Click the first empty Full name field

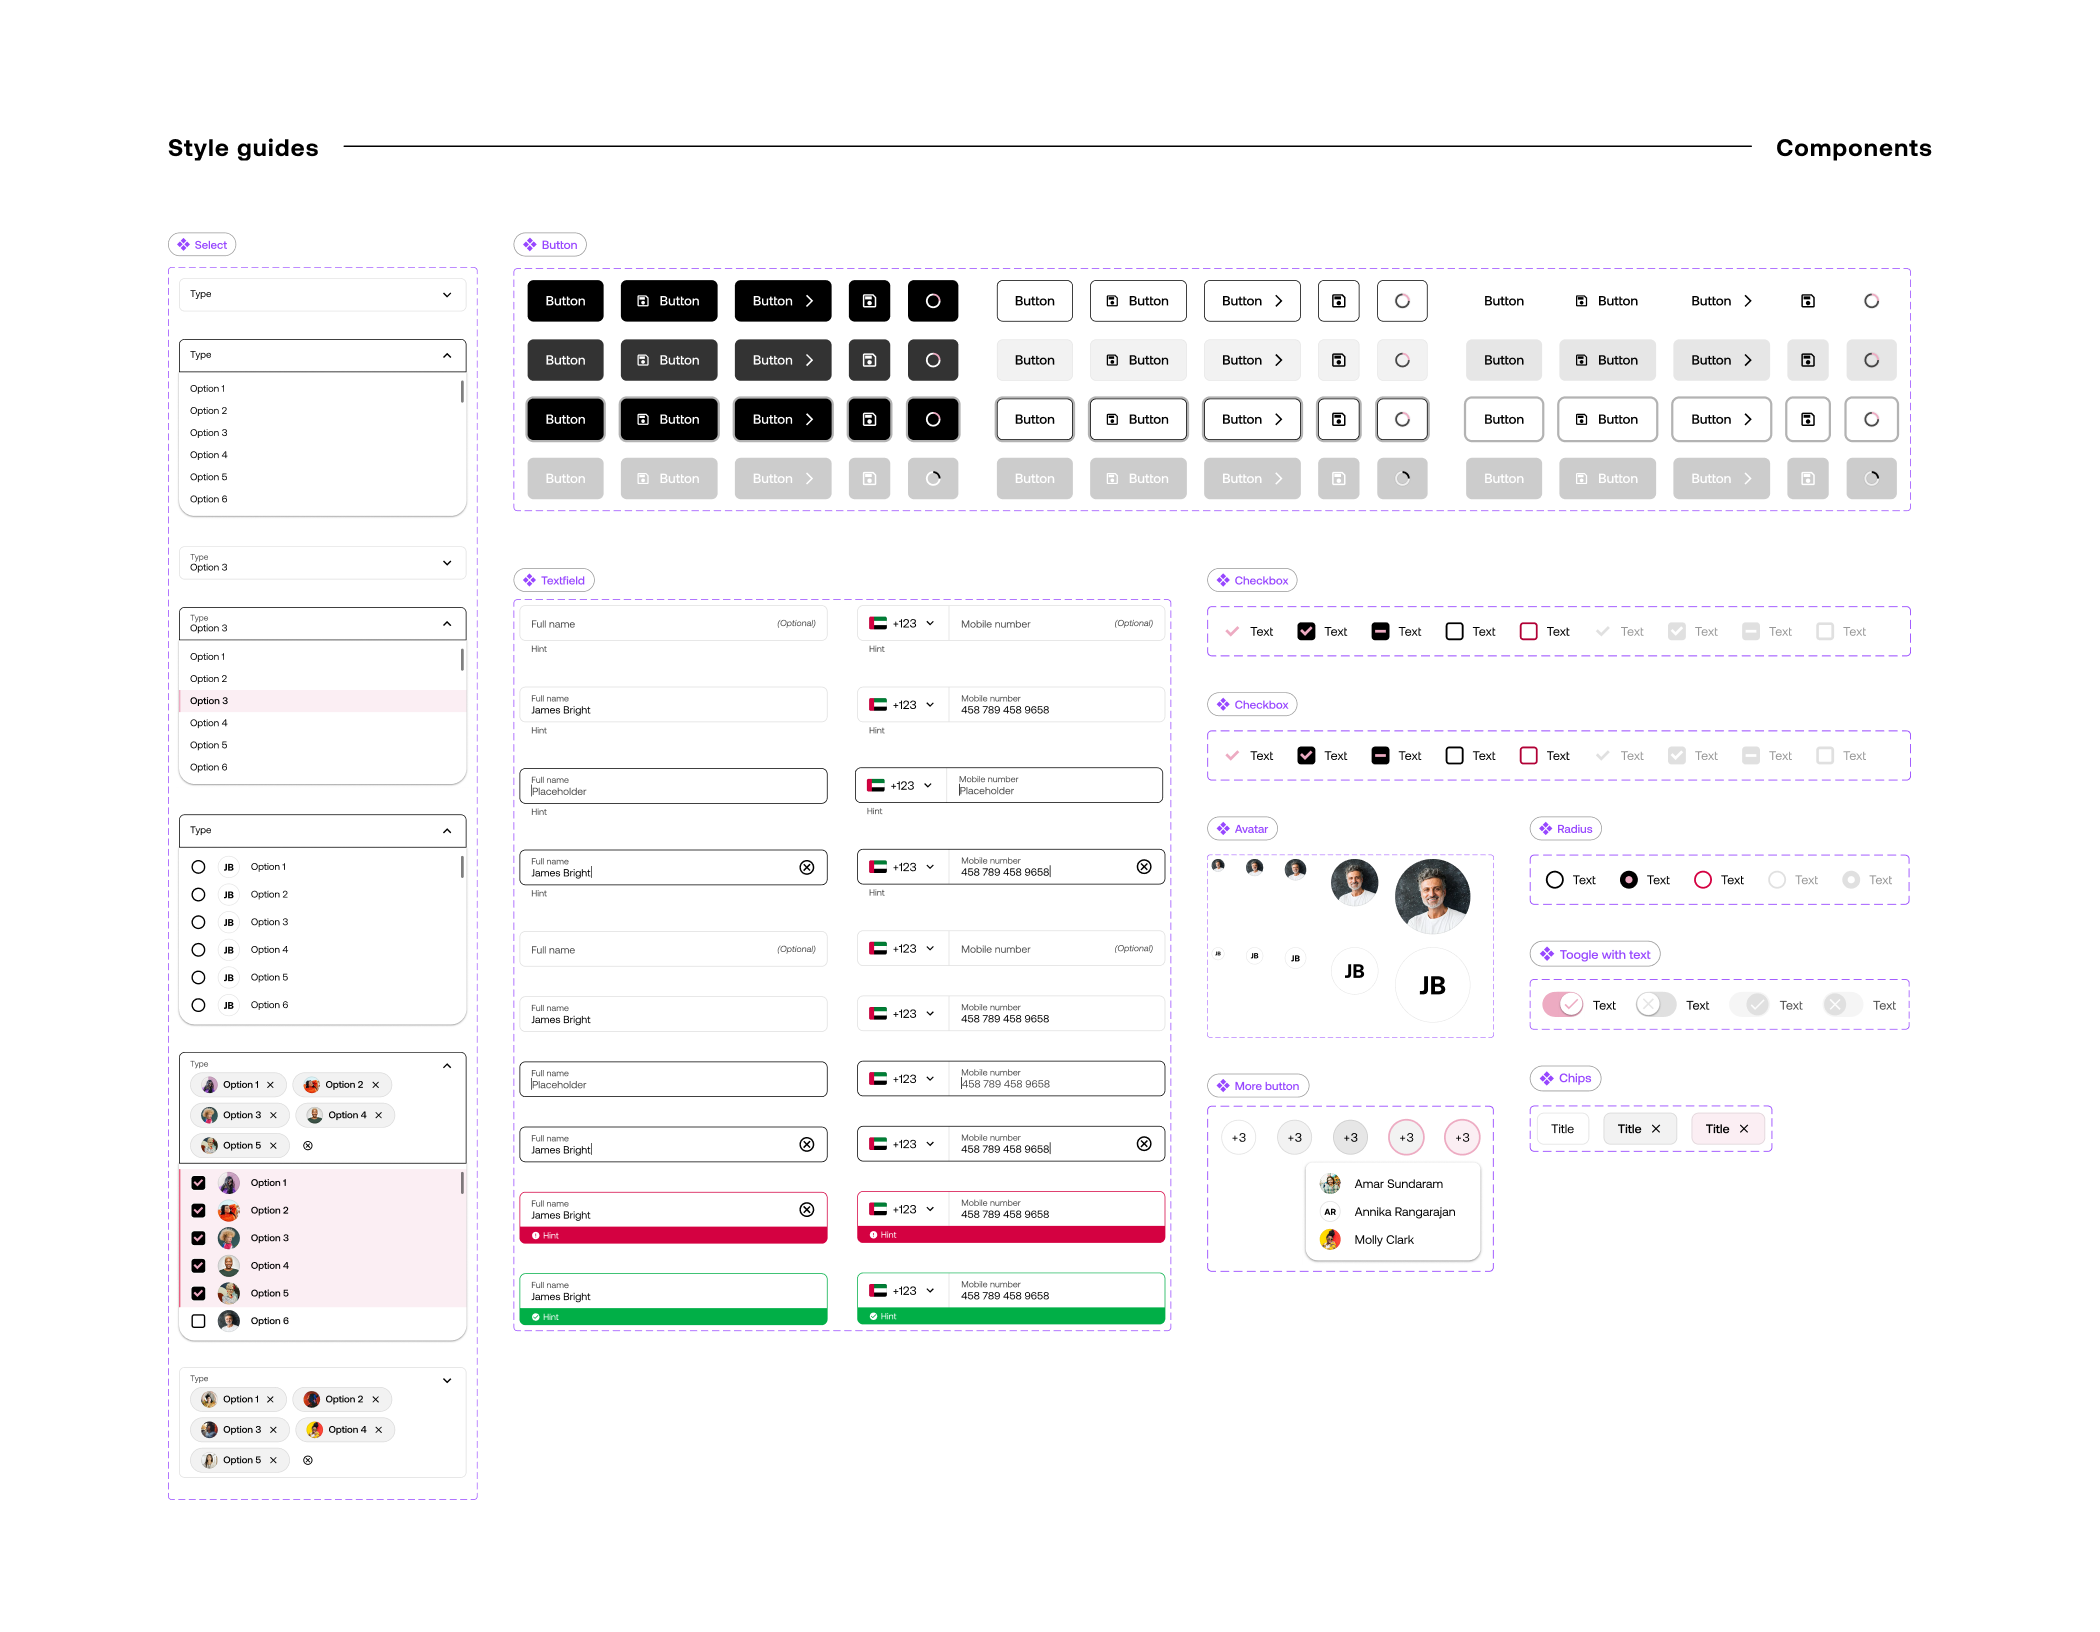point(672,624)
